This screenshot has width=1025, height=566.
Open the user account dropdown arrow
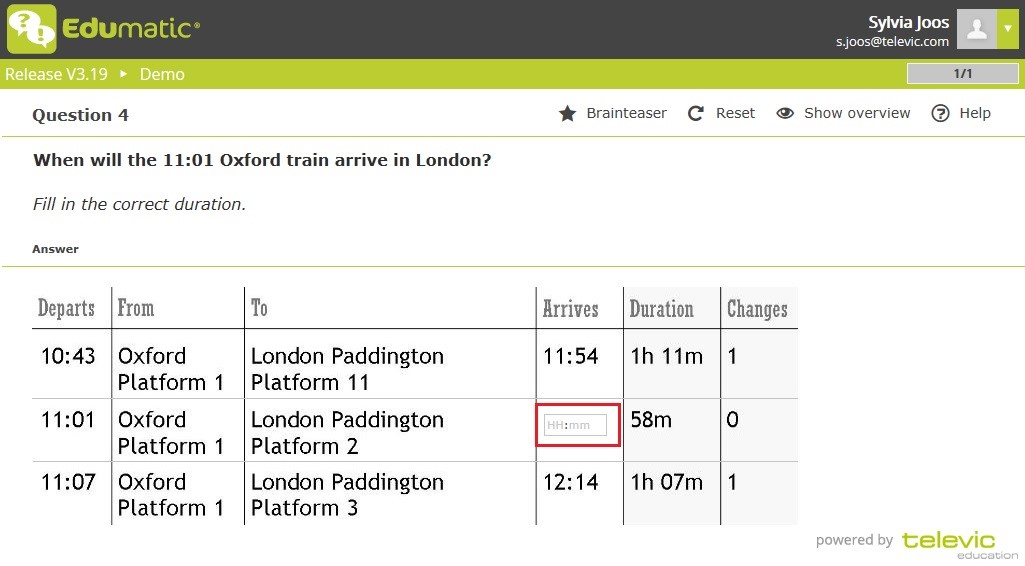click(1007, 29)
